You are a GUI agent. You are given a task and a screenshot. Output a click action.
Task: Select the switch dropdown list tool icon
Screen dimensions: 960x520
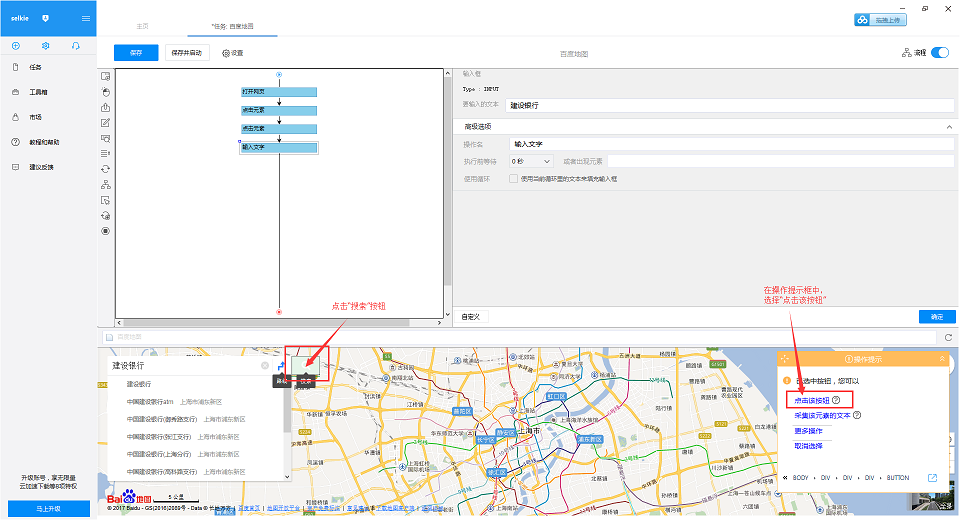(x=105, y=154)
